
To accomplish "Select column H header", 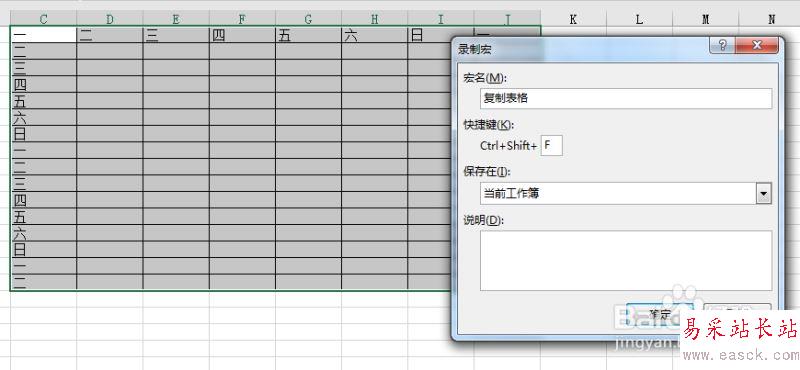I will 374,19.
